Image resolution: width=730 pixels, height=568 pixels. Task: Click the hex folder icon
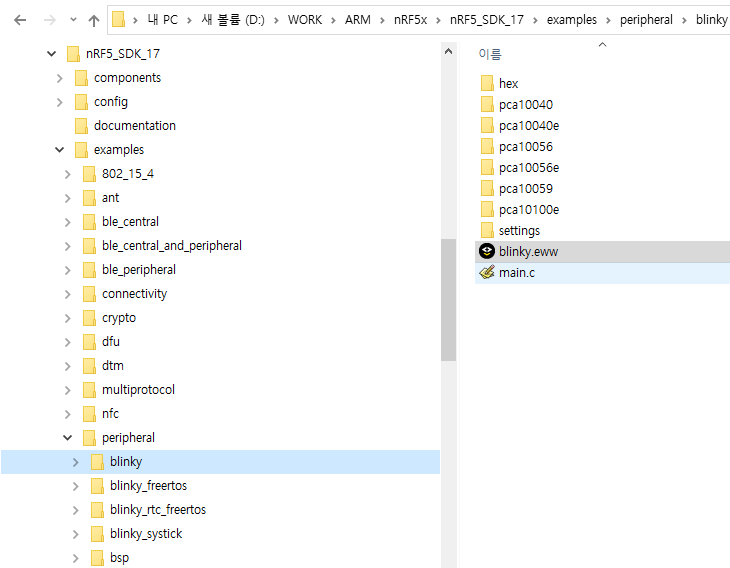click(487, 83)
